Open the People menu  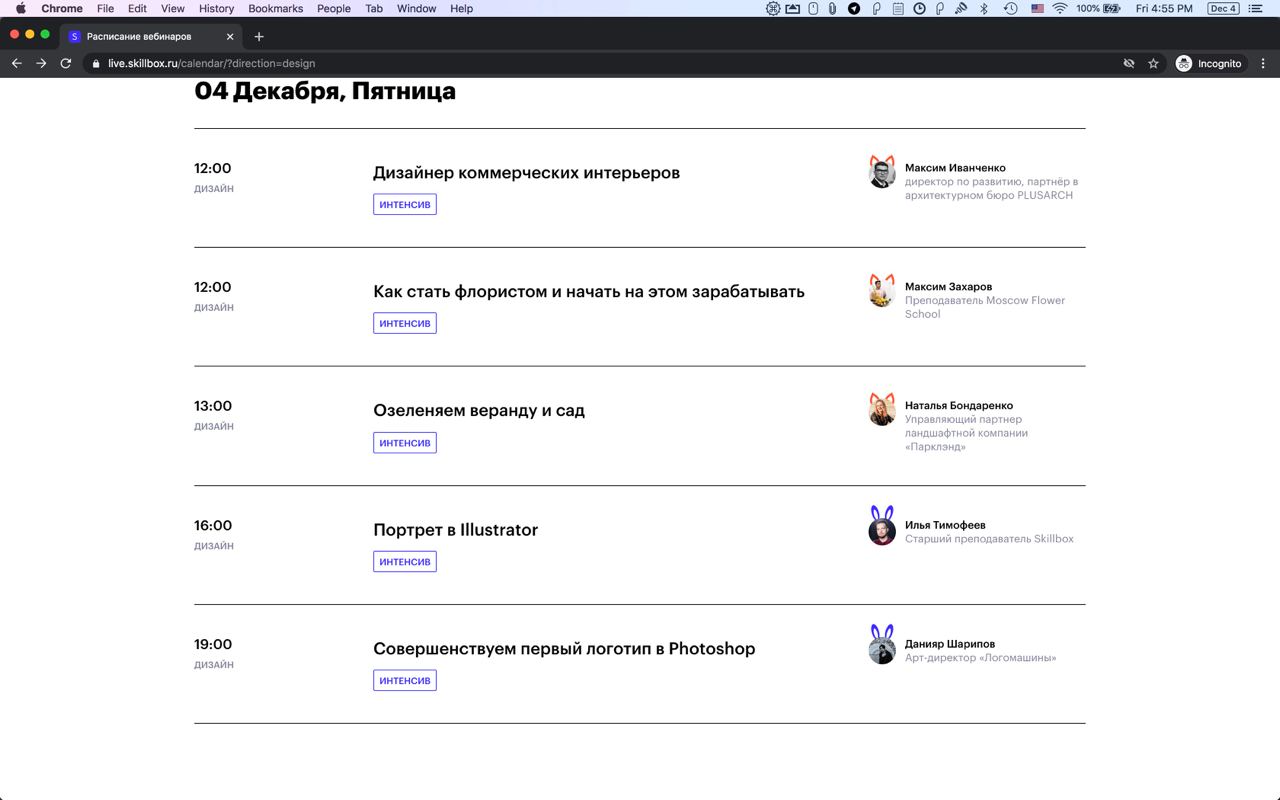(334, 8)
